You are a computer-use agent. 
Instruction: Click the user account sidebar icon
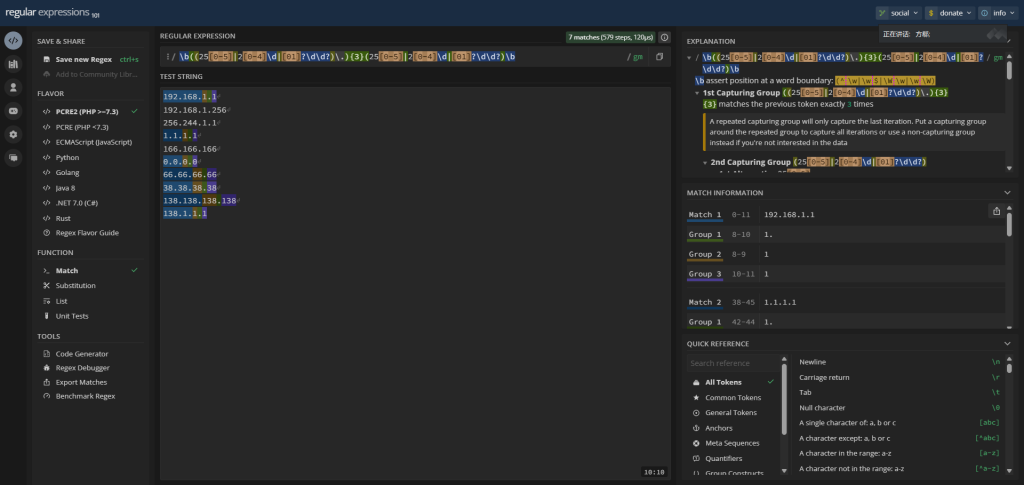click(13, 87)
